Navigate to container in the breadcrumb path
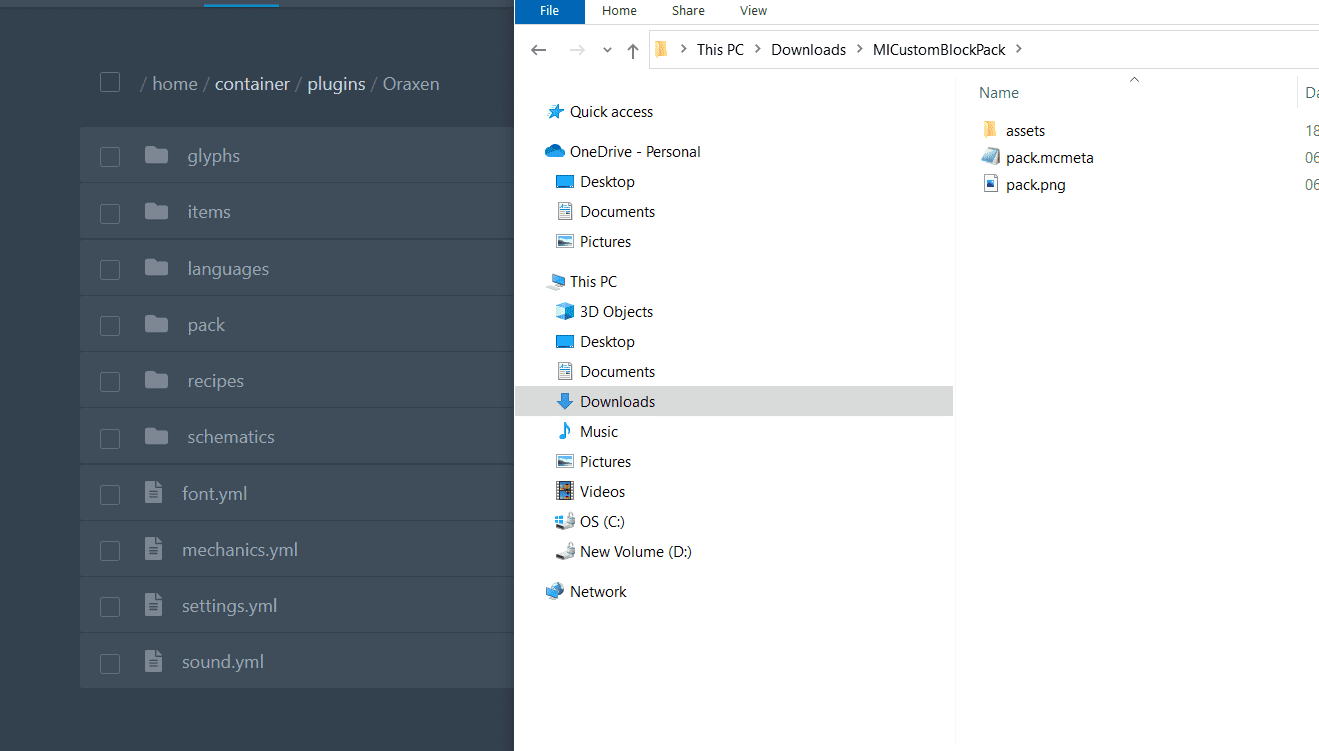This screenshot has width=1319, height=751. (x=252, y=84)
